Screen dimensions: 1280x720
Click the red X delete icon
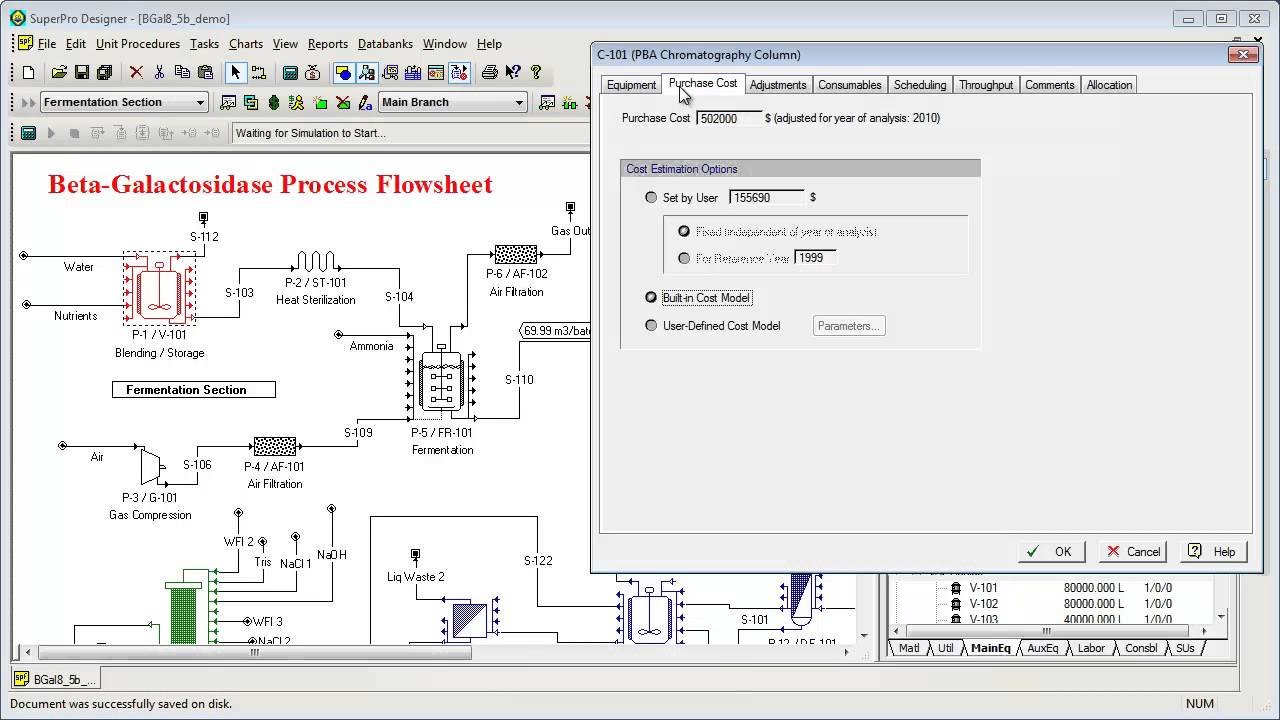coord(136,72)
